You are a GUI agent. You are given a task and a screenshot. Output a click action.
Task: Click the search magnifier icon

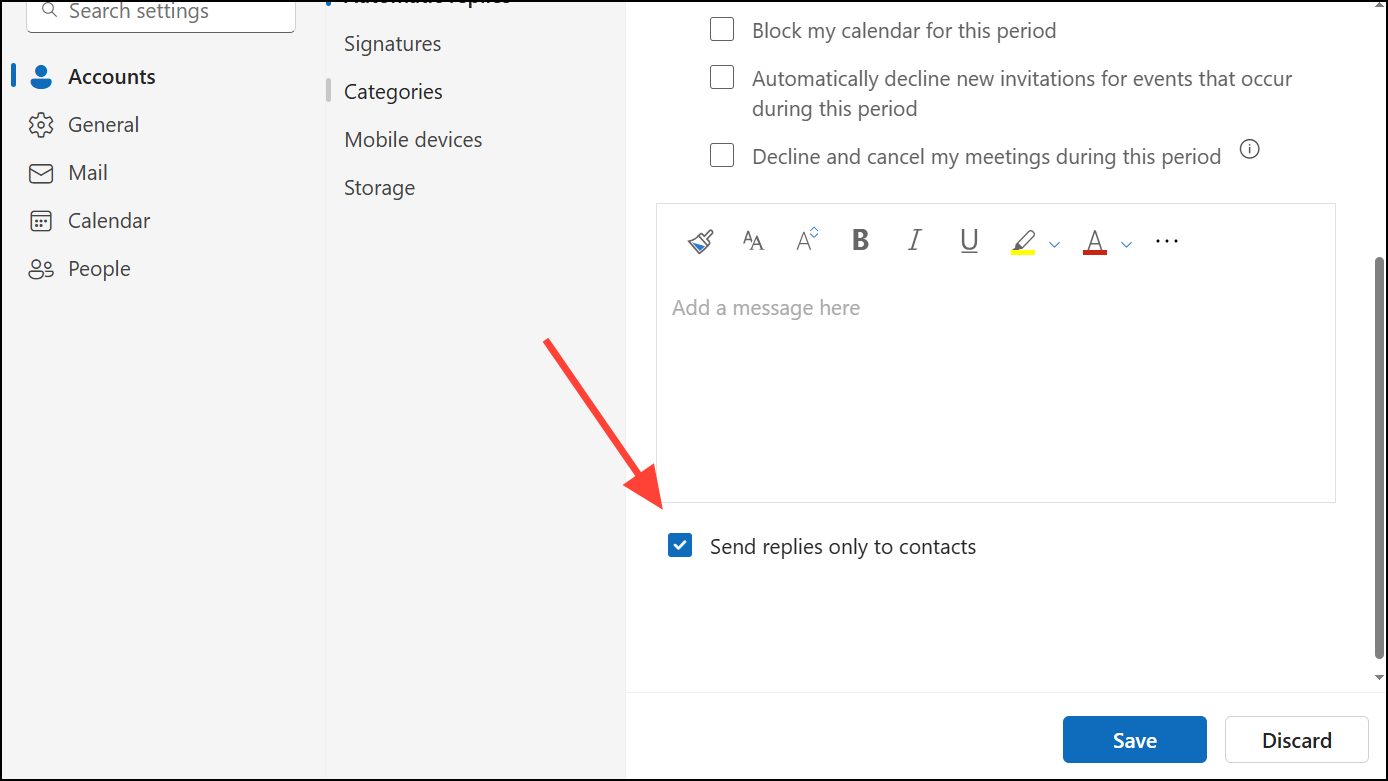(x=49, y=11)
